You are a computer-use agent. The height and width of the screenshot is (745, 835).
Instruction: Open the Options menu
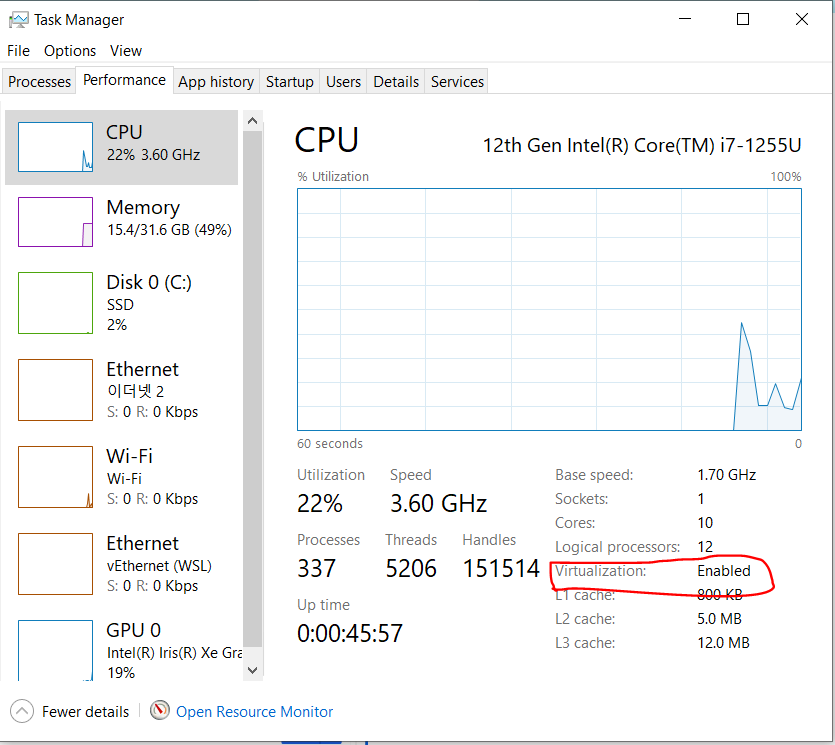(x=70, y=51)
